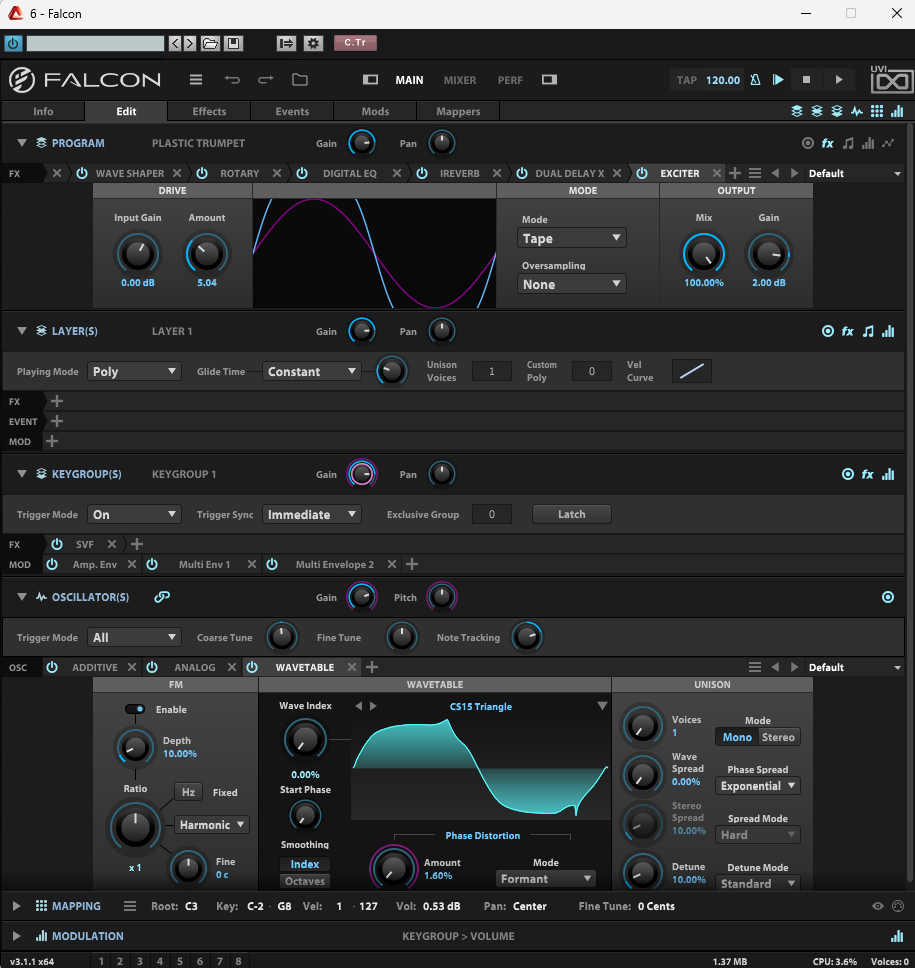Remove the ANALOG oscillator
The image size is (915, 968).
(232, 667)
